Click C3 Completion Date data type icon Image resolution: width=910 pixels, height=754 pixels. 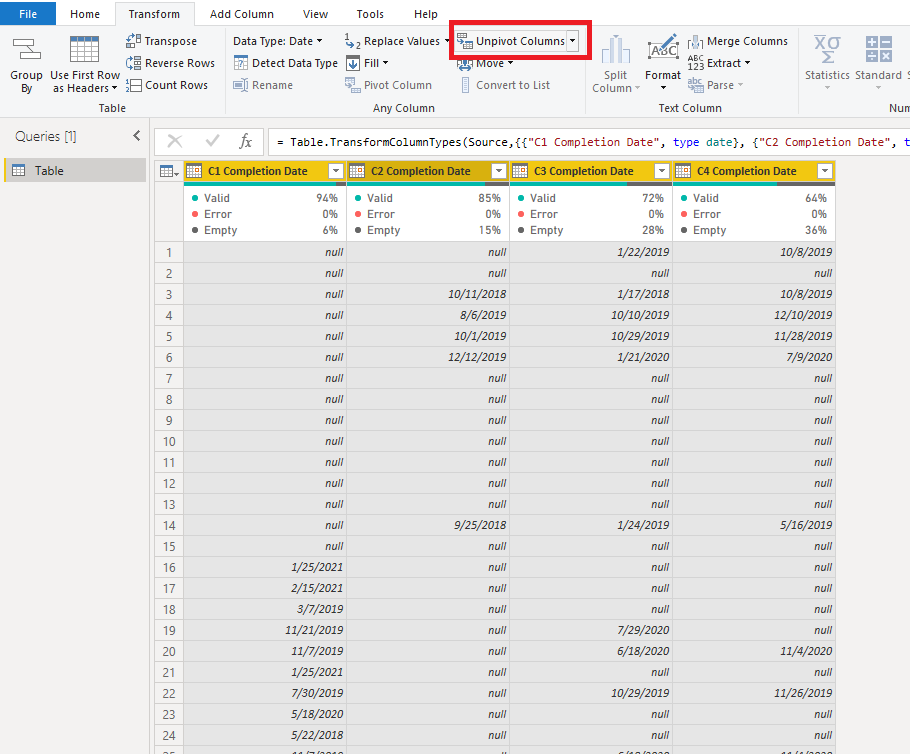(520, 171)
